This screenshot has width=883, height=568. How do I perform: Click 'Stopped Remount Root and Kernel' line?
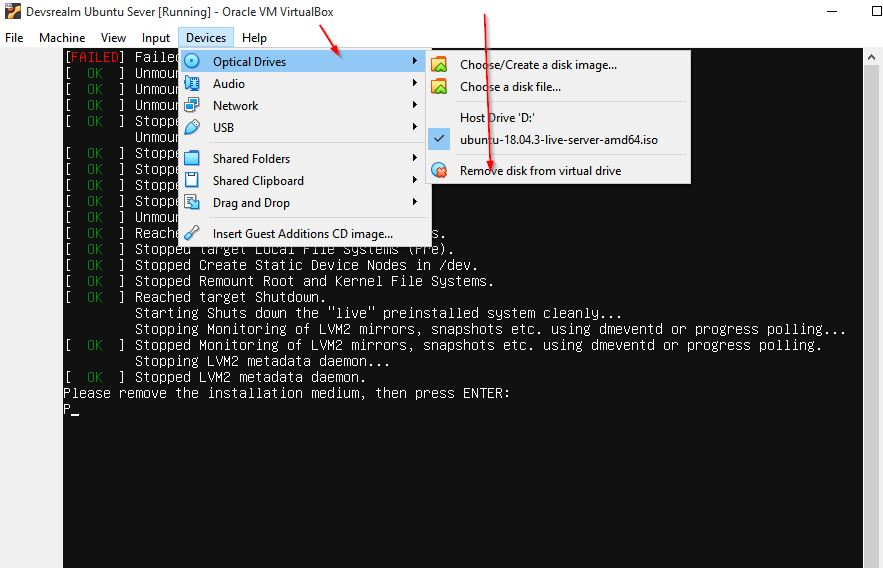(x=314, y=281)
